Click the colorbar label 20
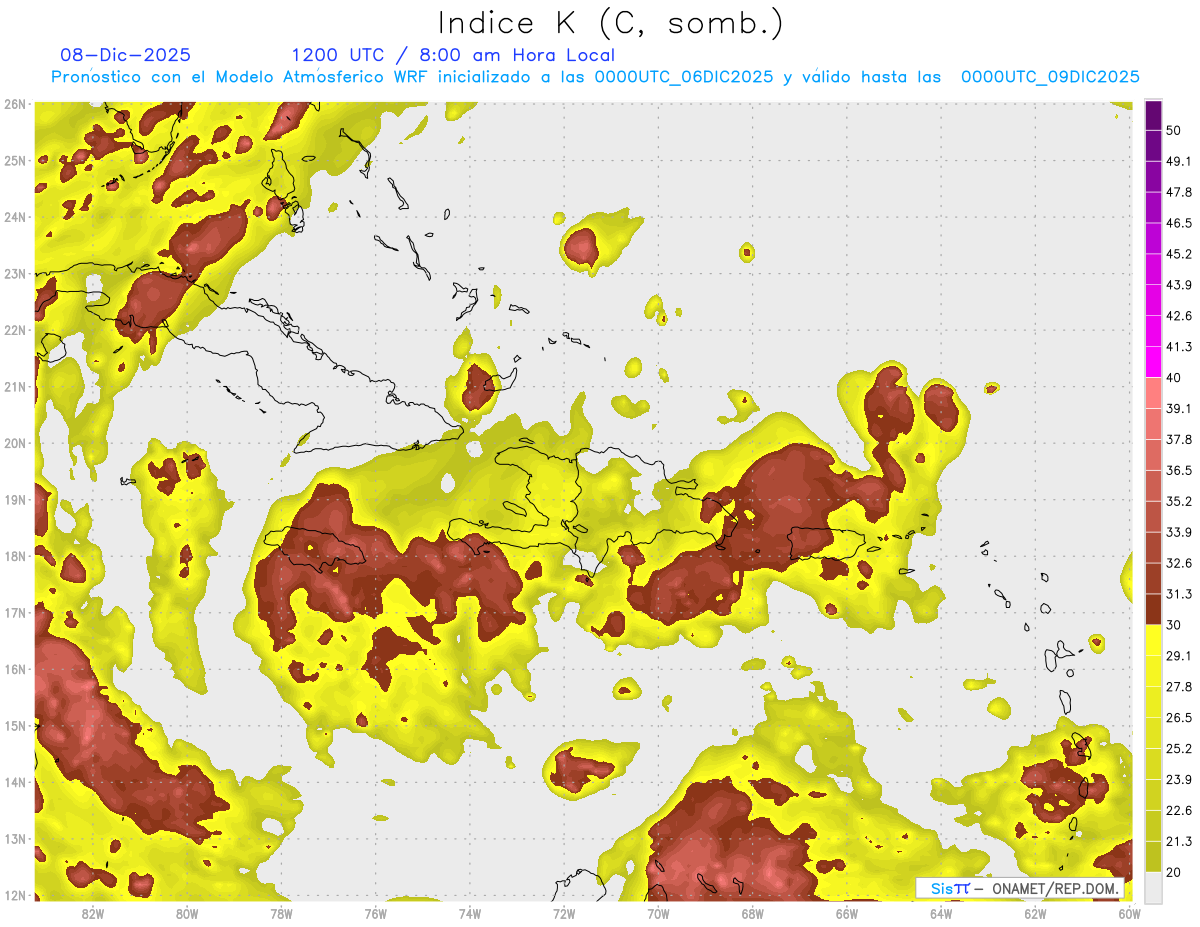 pos(1174,872)
